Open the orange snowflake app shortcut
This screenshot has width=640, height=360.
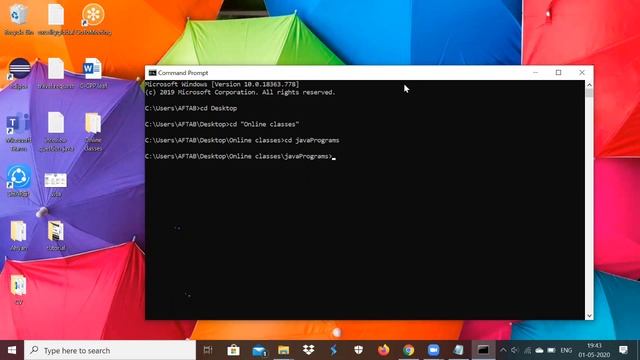93,19
